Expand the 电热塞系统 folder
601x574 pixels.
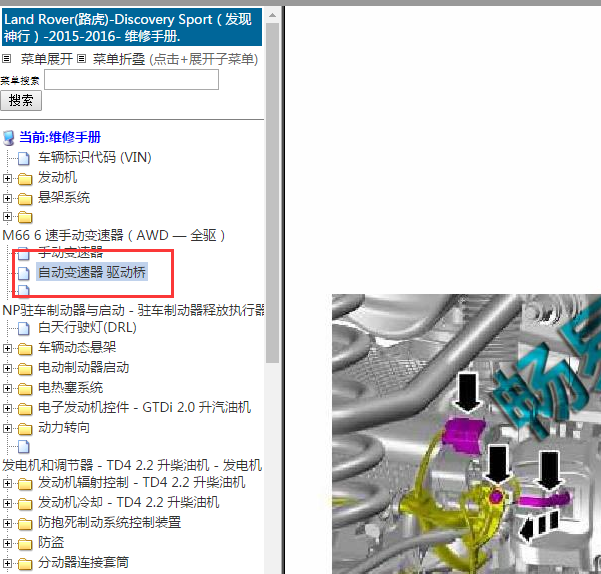click(x=7, y=388)
